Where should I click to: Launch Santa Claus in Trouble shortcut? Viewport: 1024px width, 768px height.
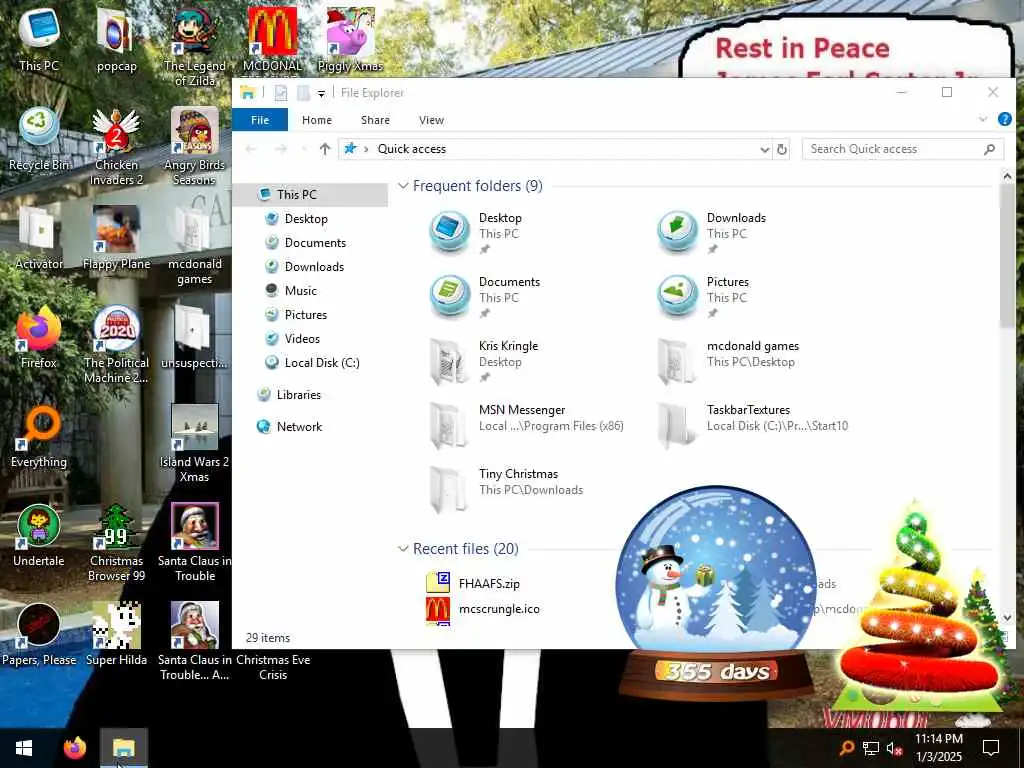(x=194, y=543)
